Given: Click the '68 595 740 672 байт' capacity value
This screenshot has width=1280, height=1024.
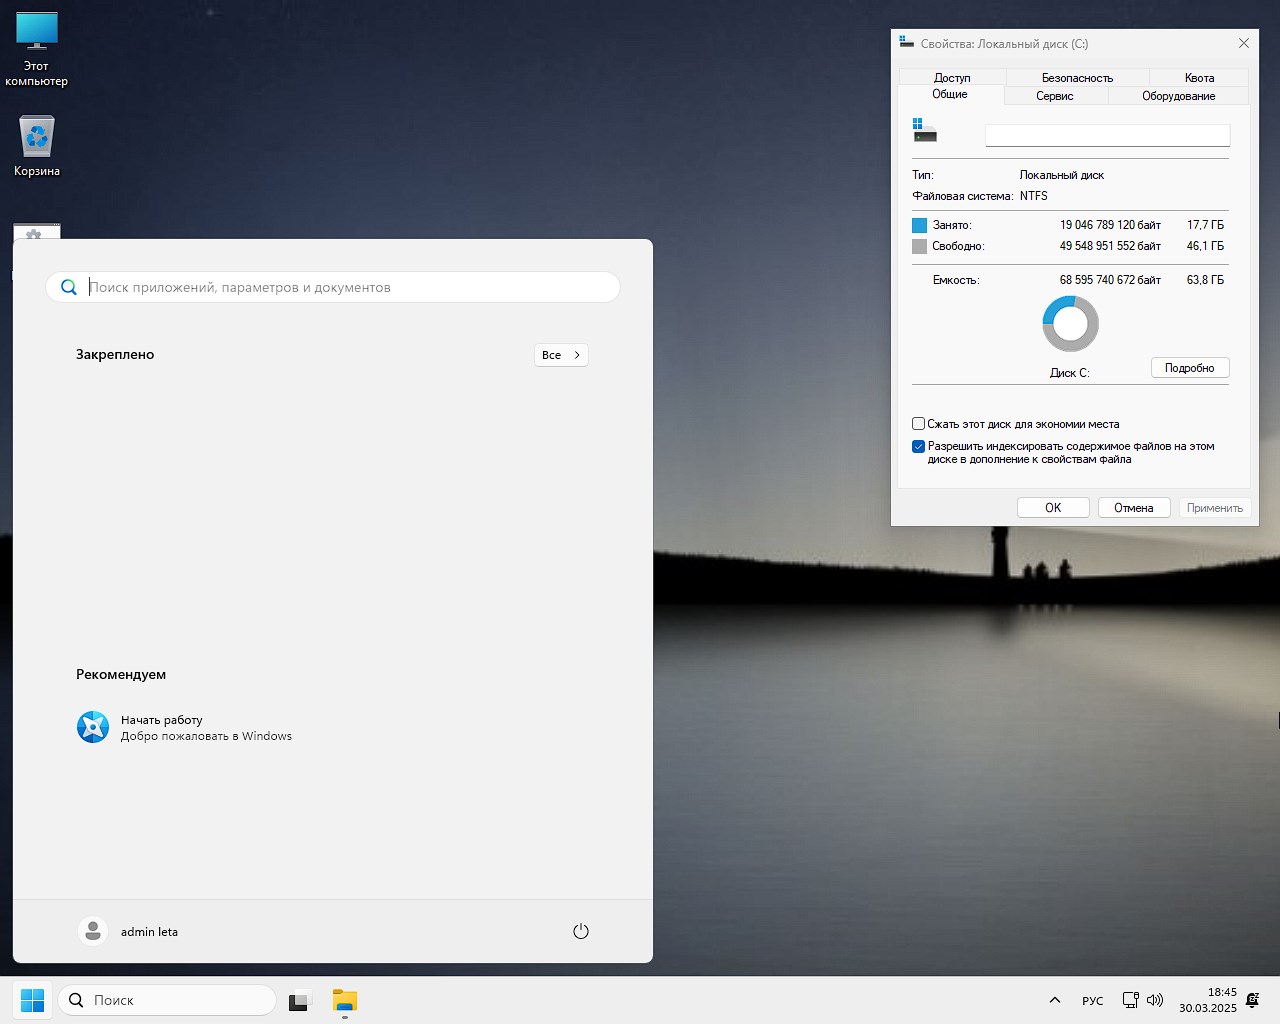Looking at the screenshot, I should [1110, 280].
